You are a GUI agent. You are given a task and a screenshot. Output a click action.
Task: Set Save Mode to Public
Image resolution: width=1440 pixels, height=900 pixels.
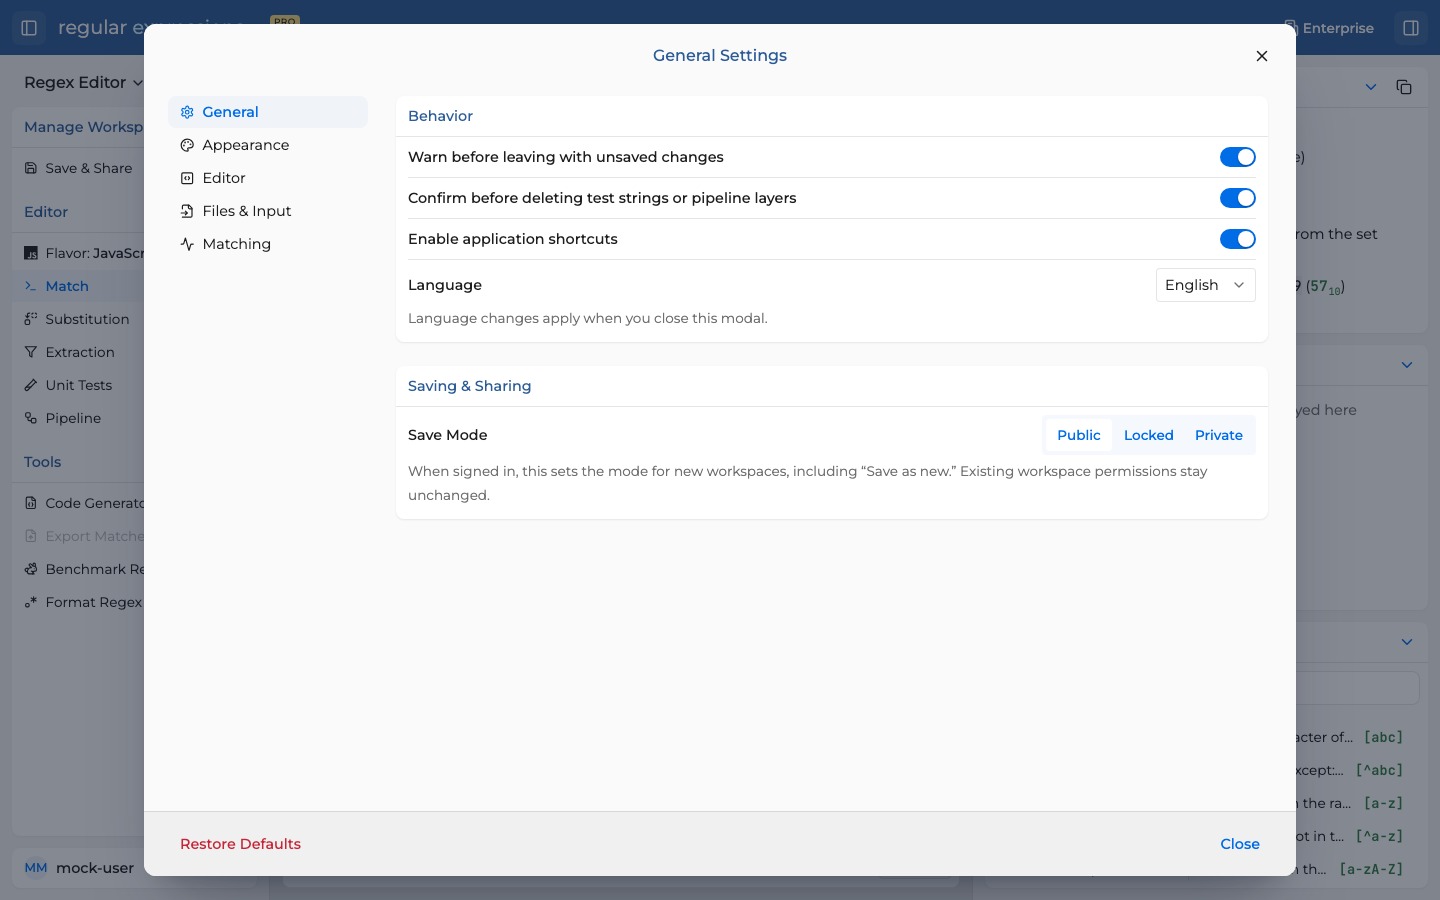coord(1079,435)
